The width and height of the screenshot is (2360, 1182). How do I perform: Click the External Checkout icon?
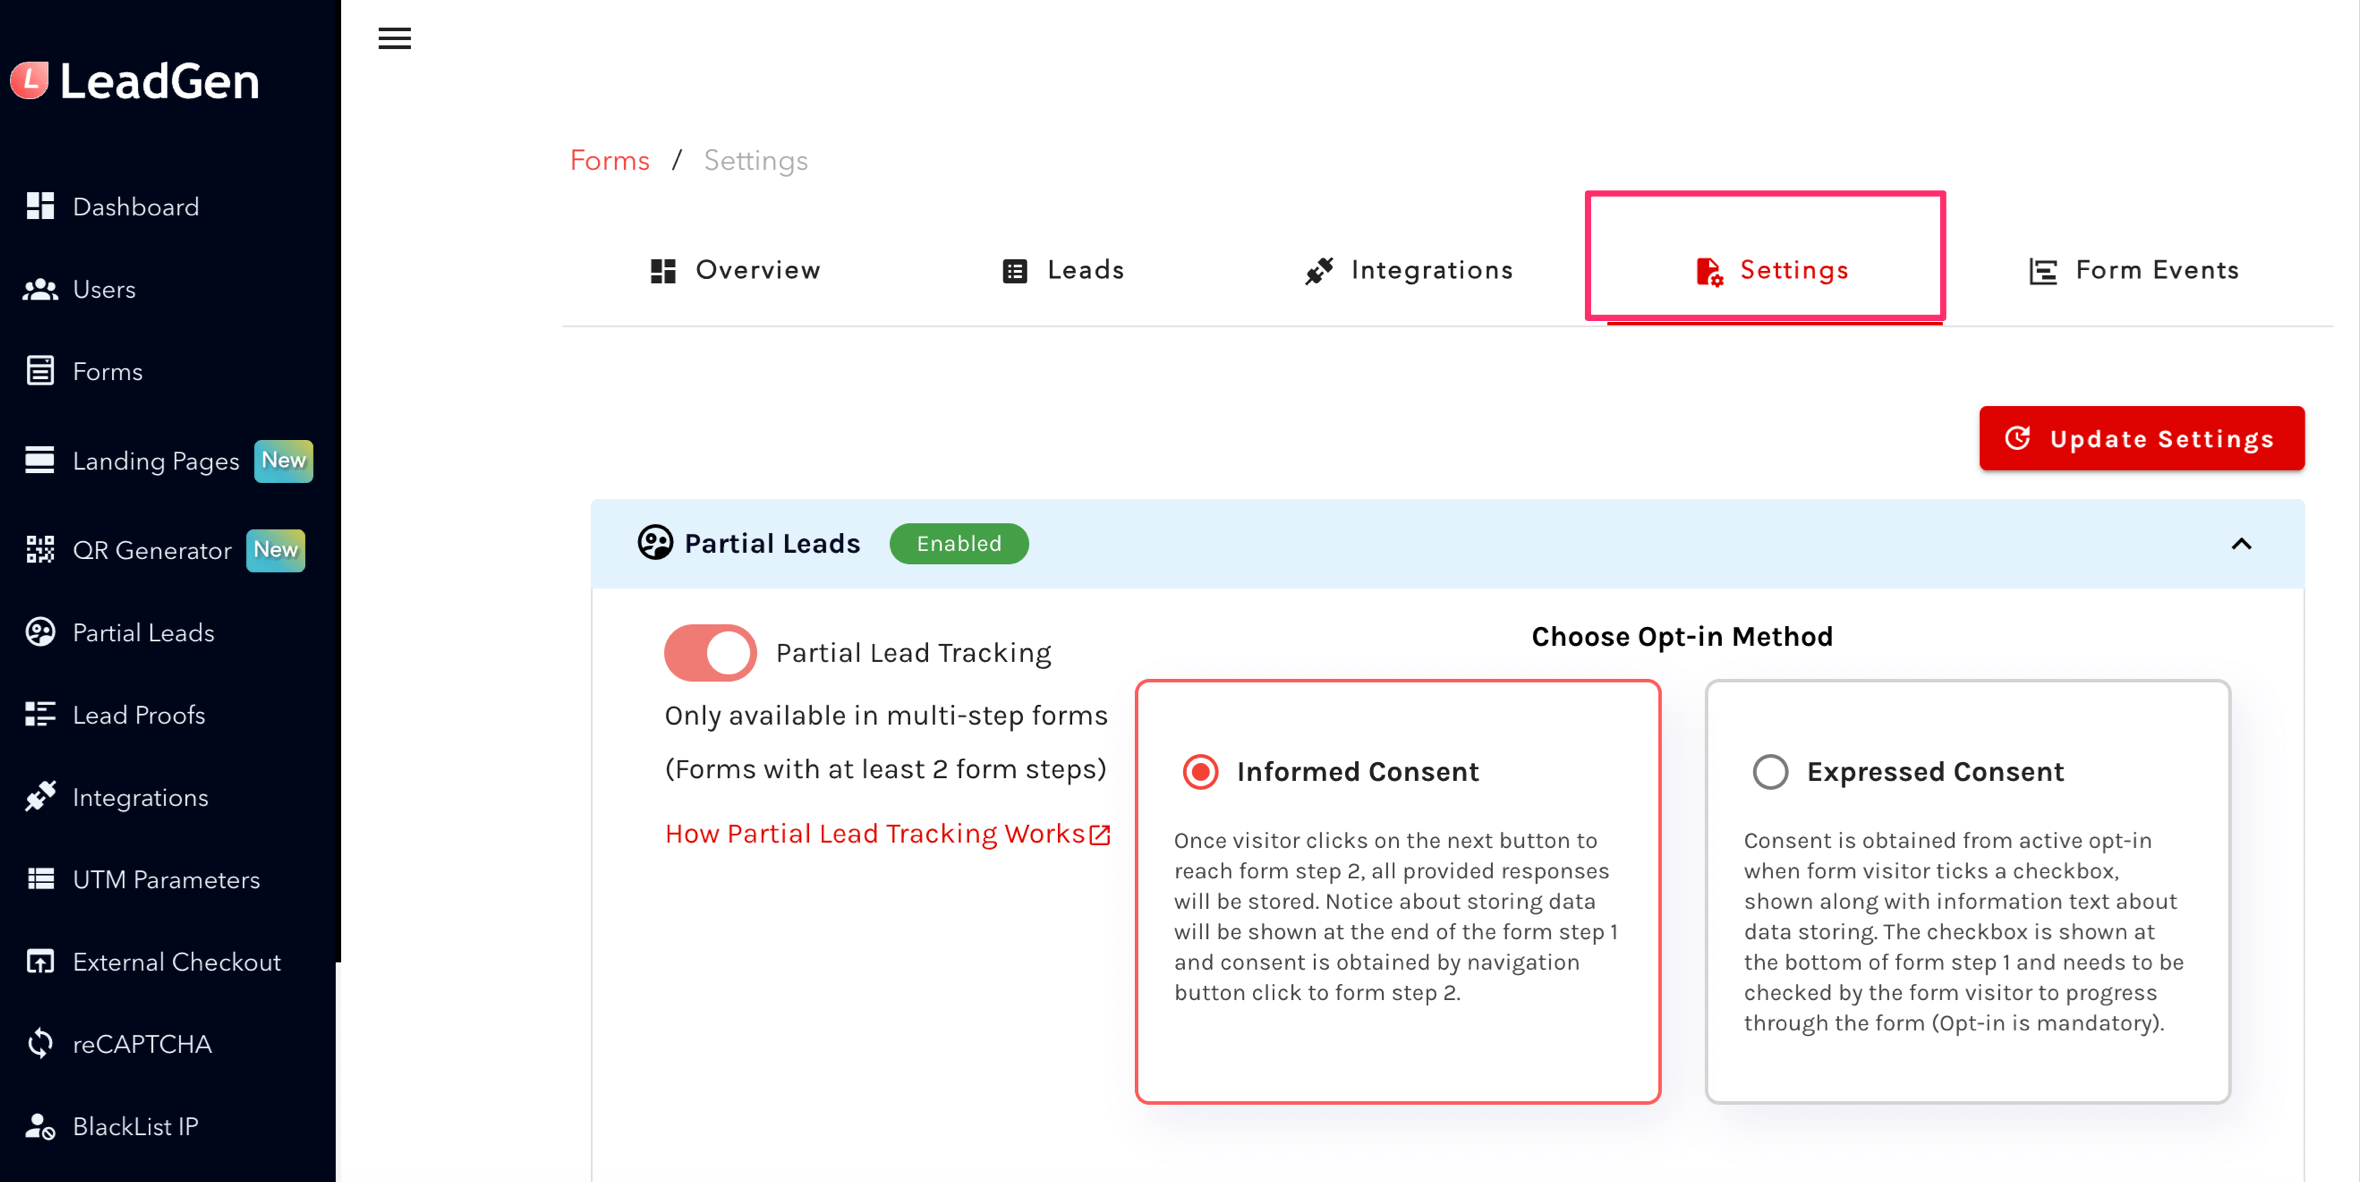[x=40, y=961]
